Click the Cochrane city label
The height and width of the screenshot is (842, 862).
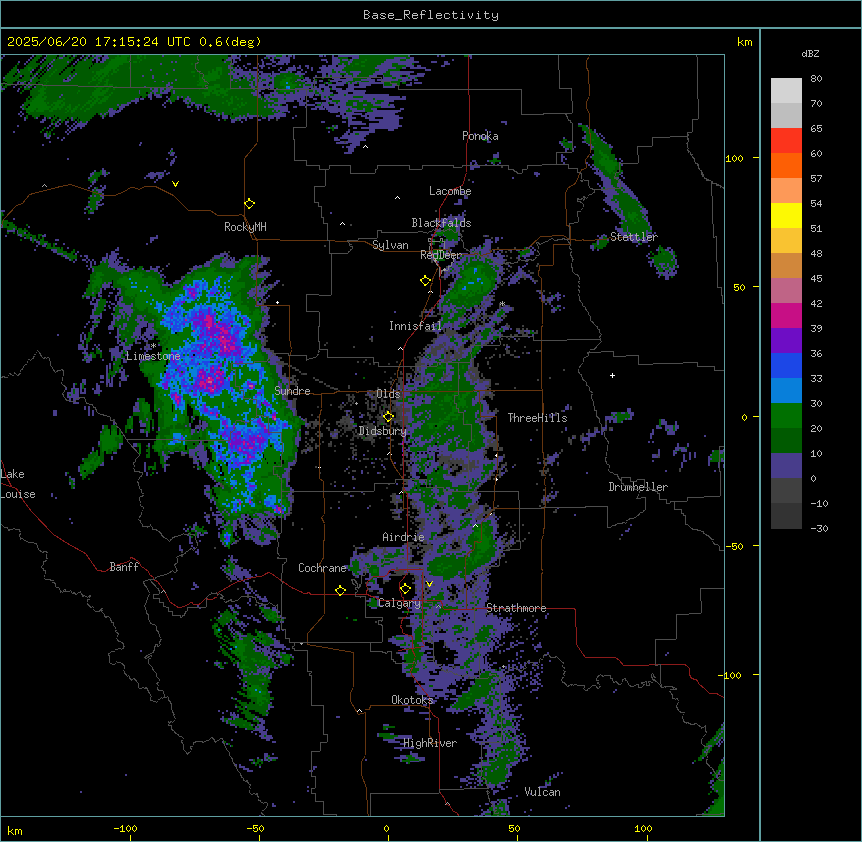322,568
